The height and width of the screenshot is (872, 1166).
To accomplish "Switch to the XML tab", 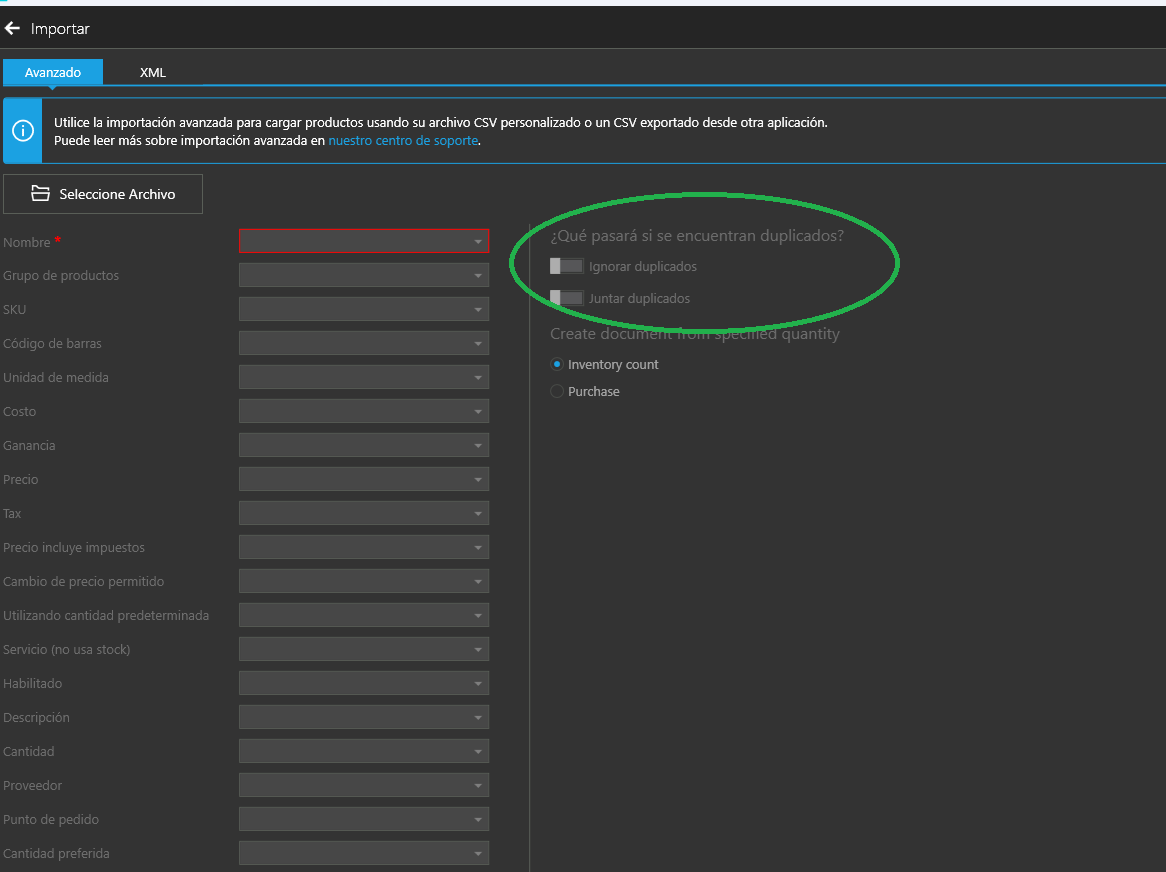I will click(153, 73).
